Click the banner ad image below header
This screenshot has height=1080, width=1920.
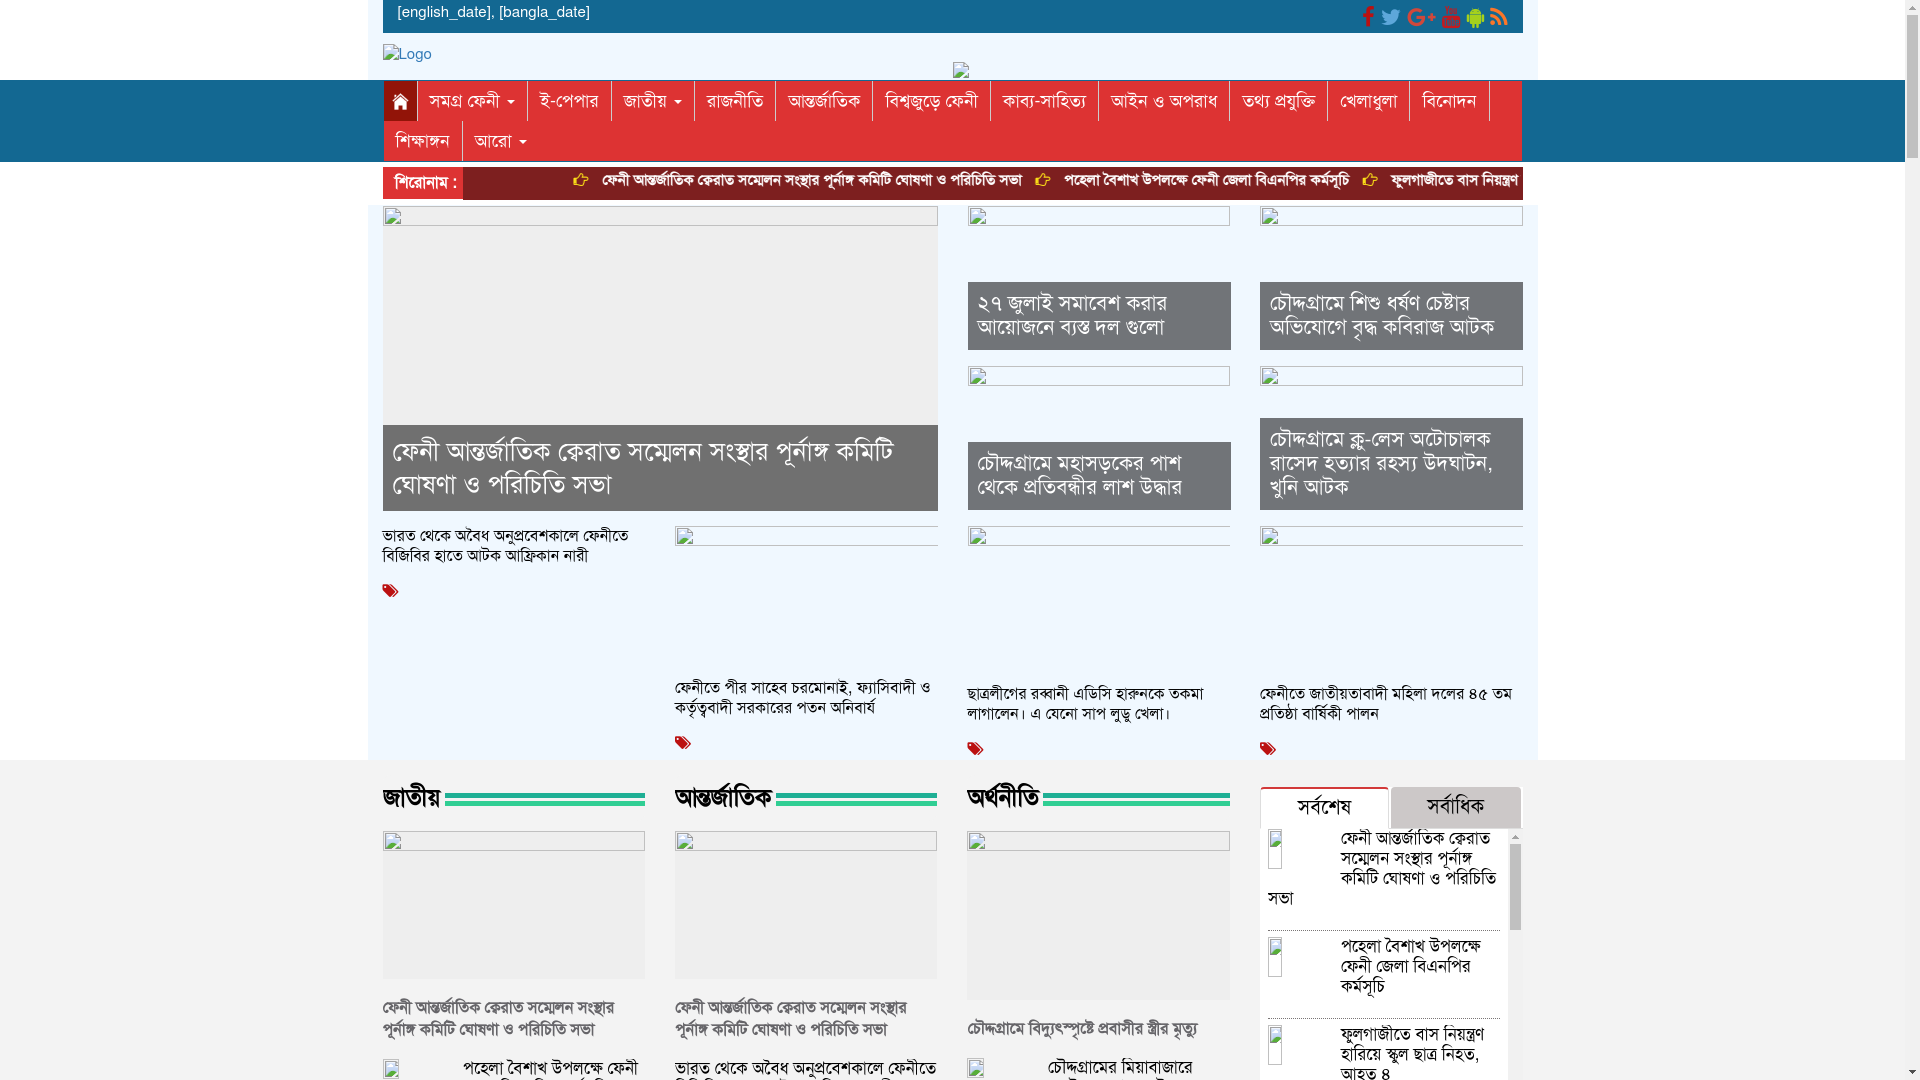[x=961, y=70]
